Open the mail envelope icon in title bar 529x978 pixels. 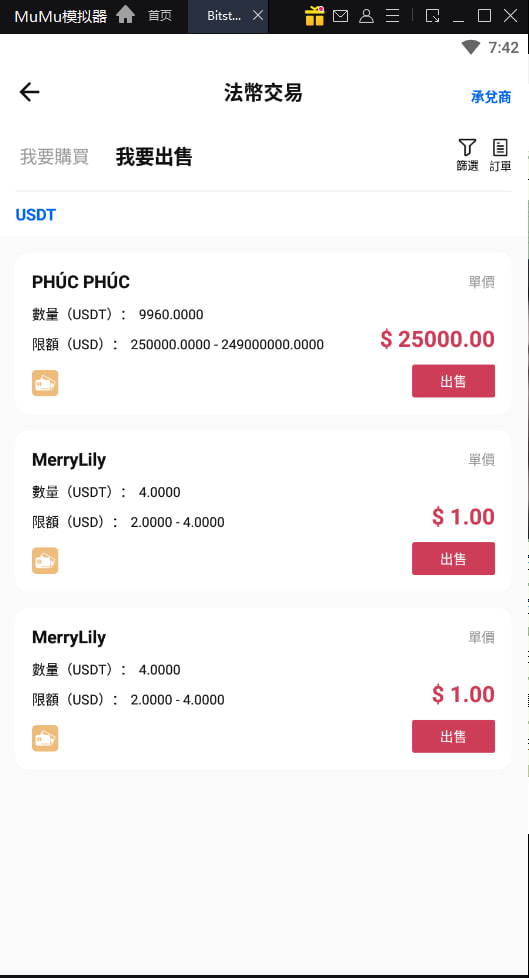341,16
